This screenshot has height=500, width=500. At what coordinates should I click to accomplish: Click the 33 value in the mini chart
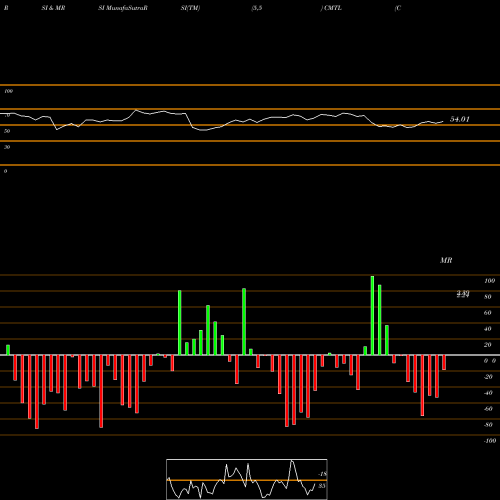click(x=322, y=486)
